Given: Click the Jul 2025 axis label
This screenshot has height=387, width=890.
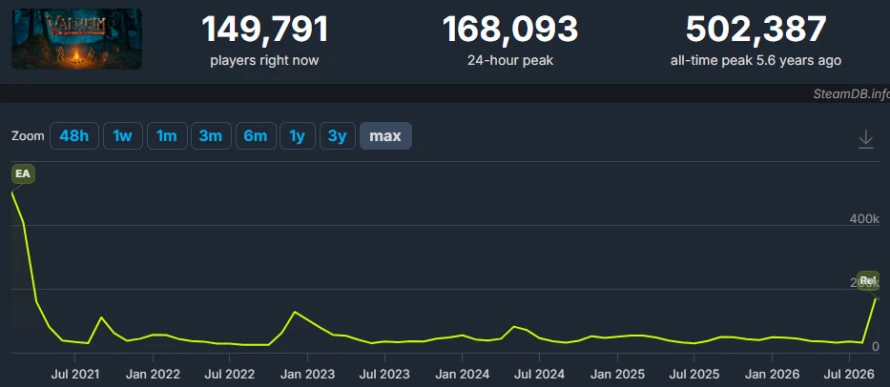Looking at the screenshot, I should (694, 375).
